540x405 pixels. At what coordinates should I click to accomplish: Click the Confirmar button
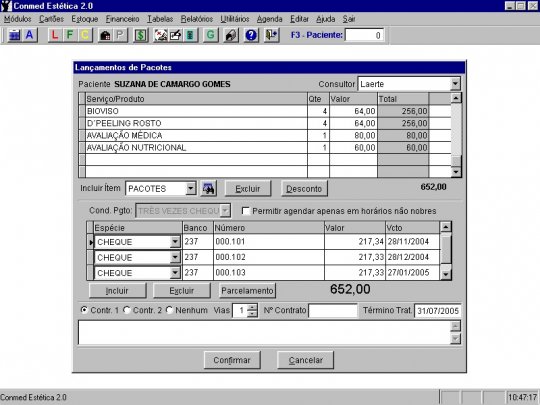coord(232,360)
